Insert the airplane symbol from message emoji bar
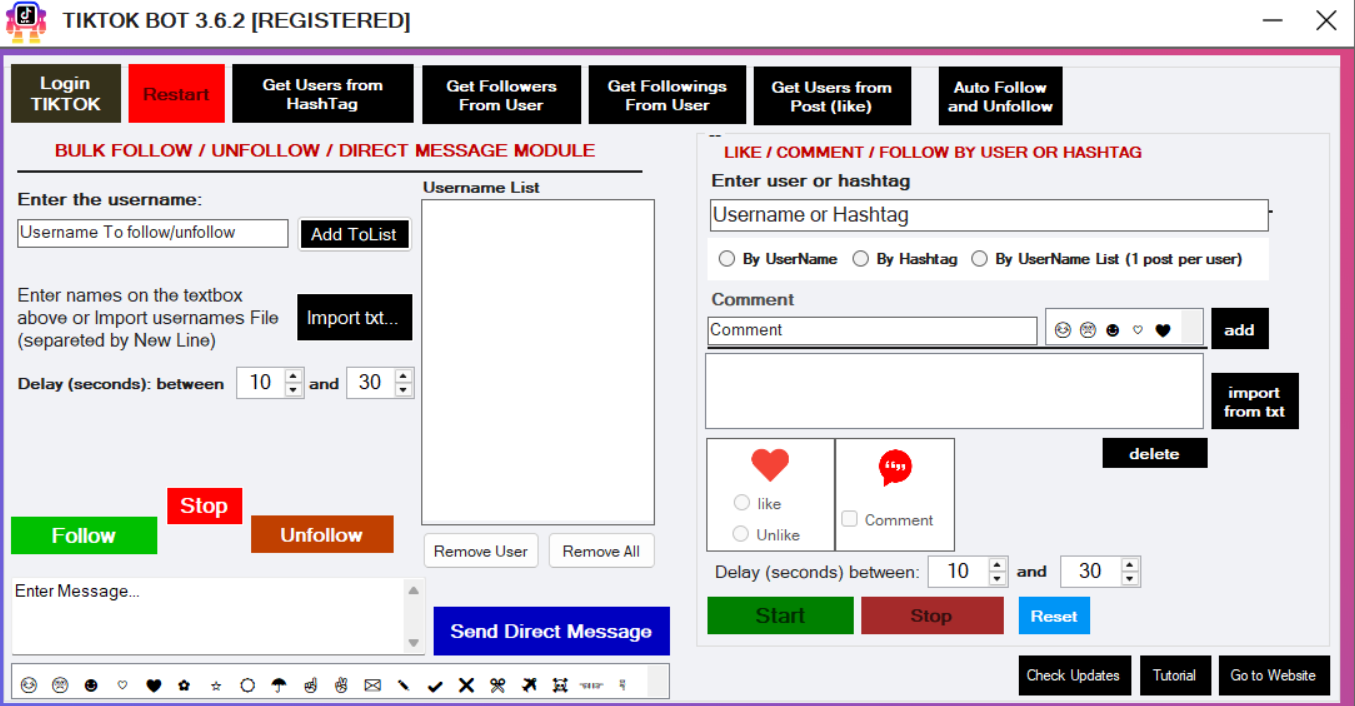This screenshot has width=1355, height=706. 529,685
